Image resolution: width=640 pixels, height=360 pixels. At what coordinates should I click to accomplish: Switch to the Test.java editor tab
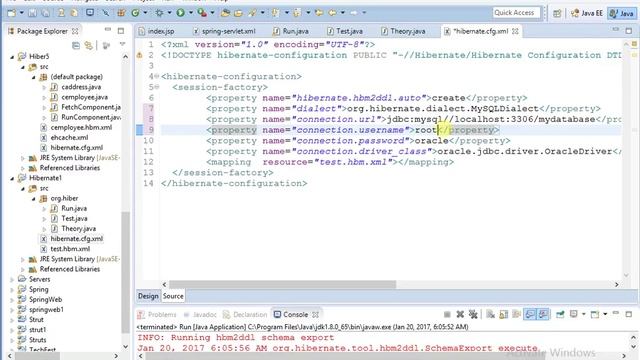tap(345, 31)
